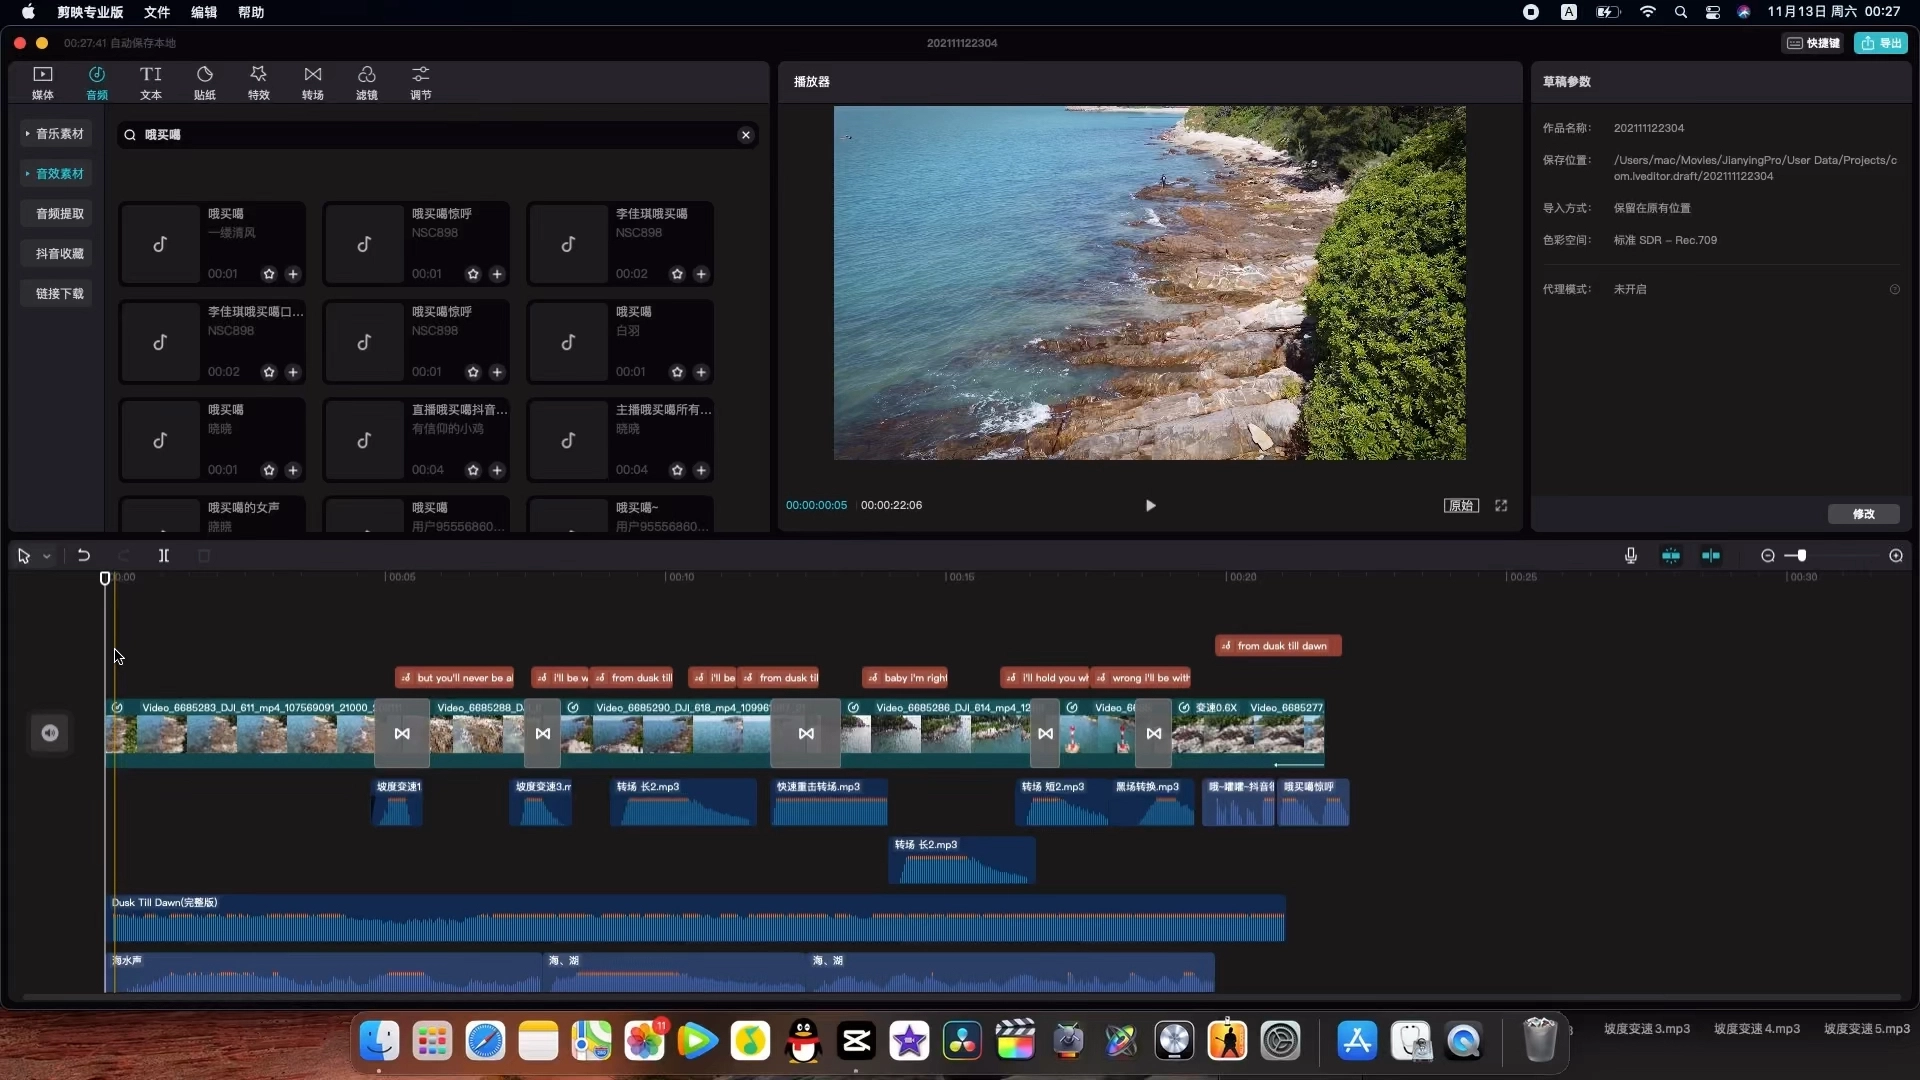1920x1080 pixels.
Task: Select the 快速重击转场.mp3 audio clip
Action: point(830,803)
